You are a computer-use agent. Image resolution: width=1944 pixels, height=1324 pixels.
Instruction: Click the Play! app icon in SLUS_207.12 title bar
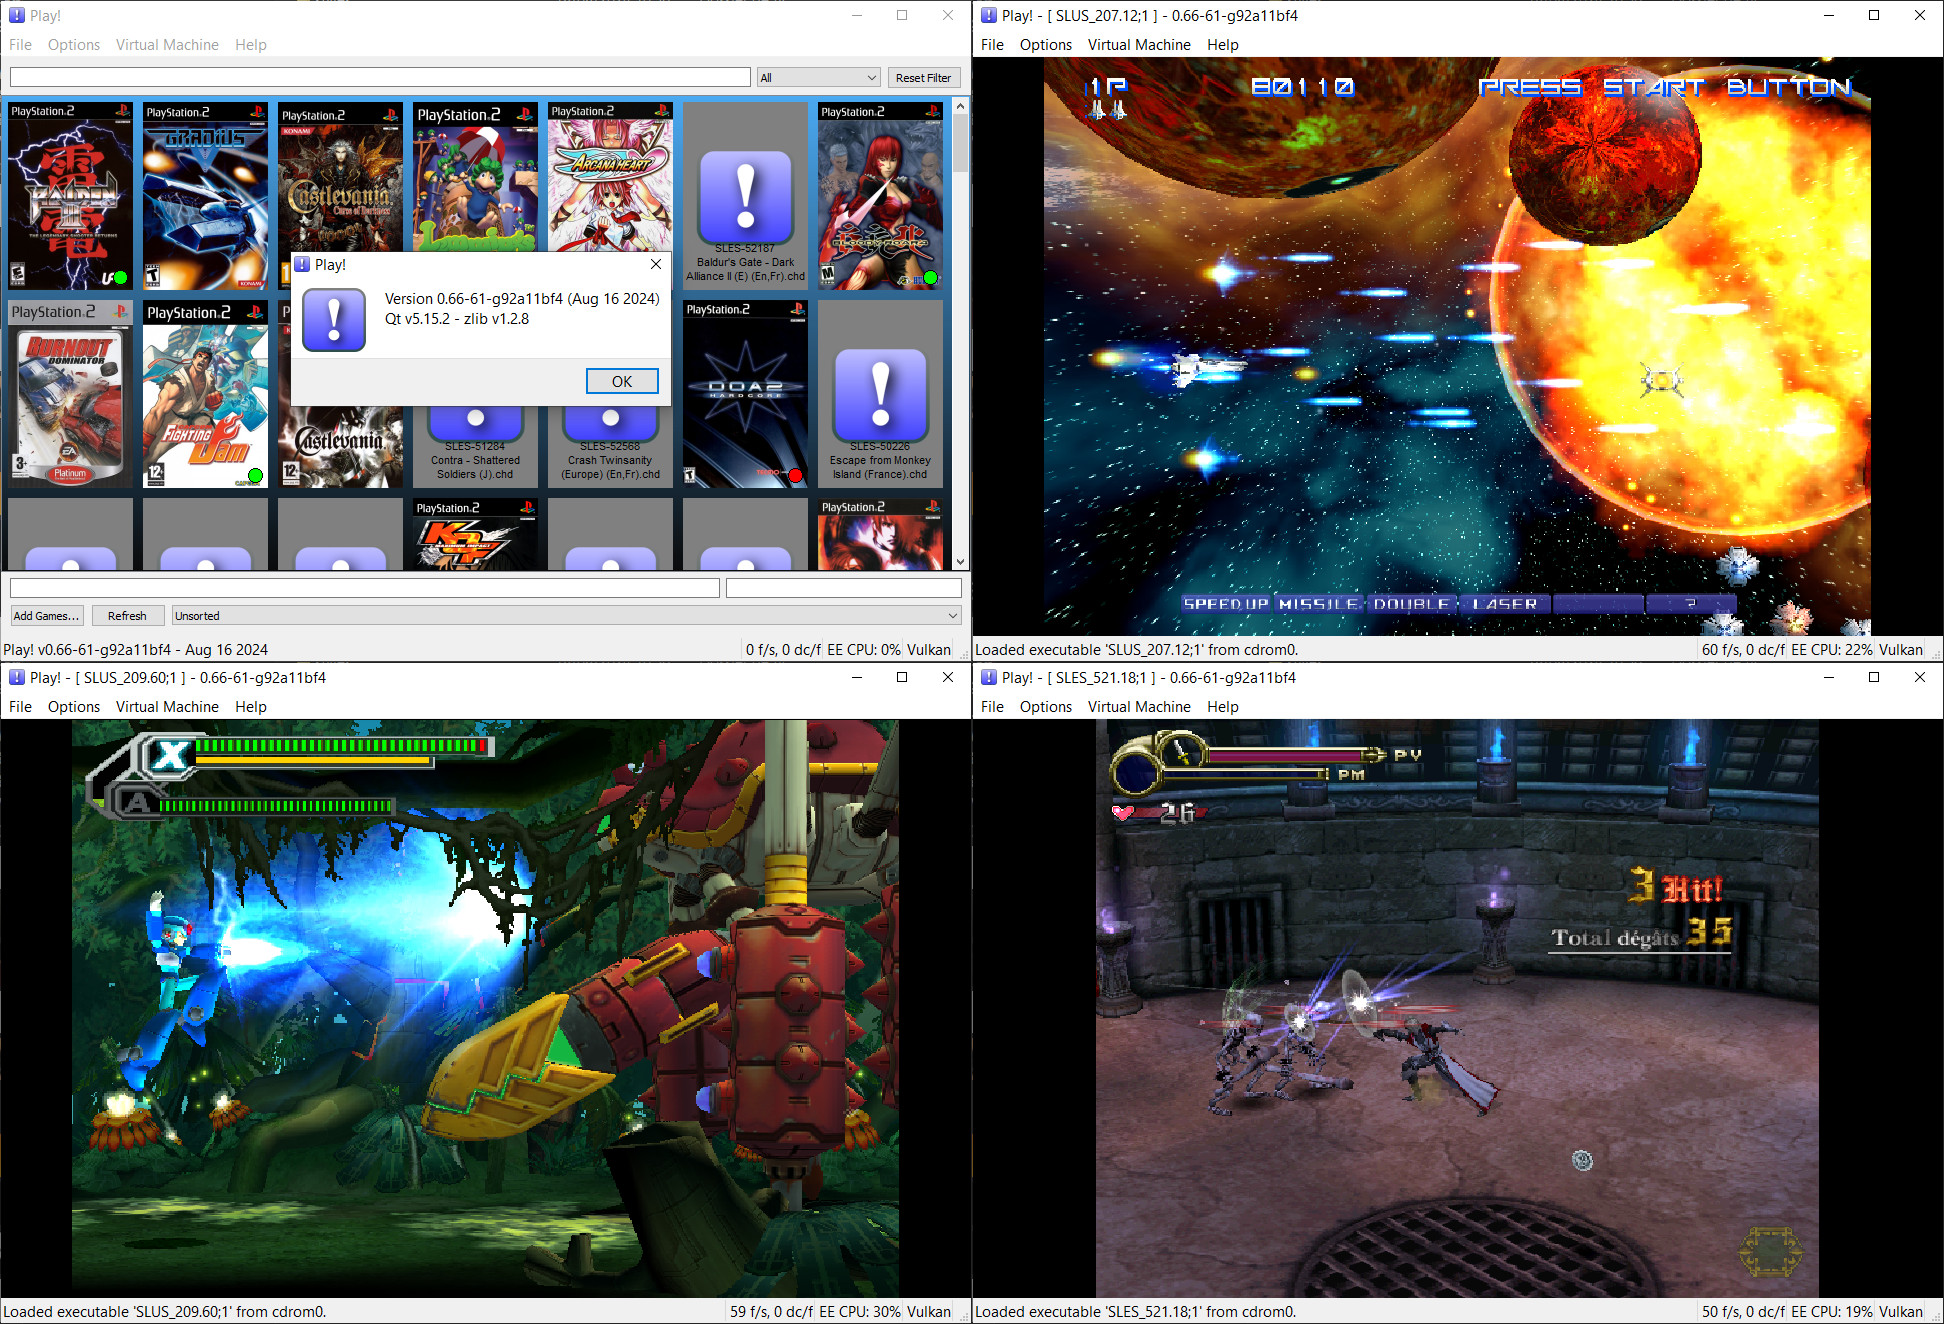click(988, 15)
